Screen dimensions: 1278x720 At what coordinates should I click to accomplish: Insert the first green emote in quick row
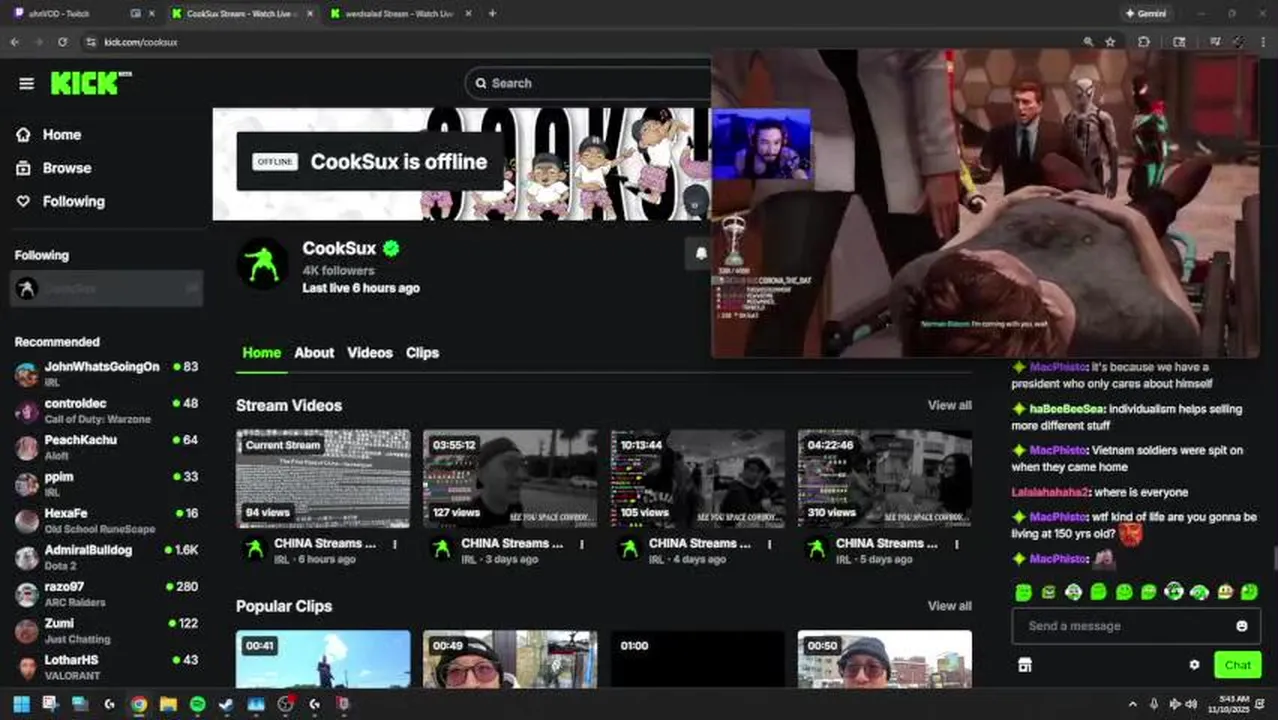pyautogui.click(x=1023, y=592)
